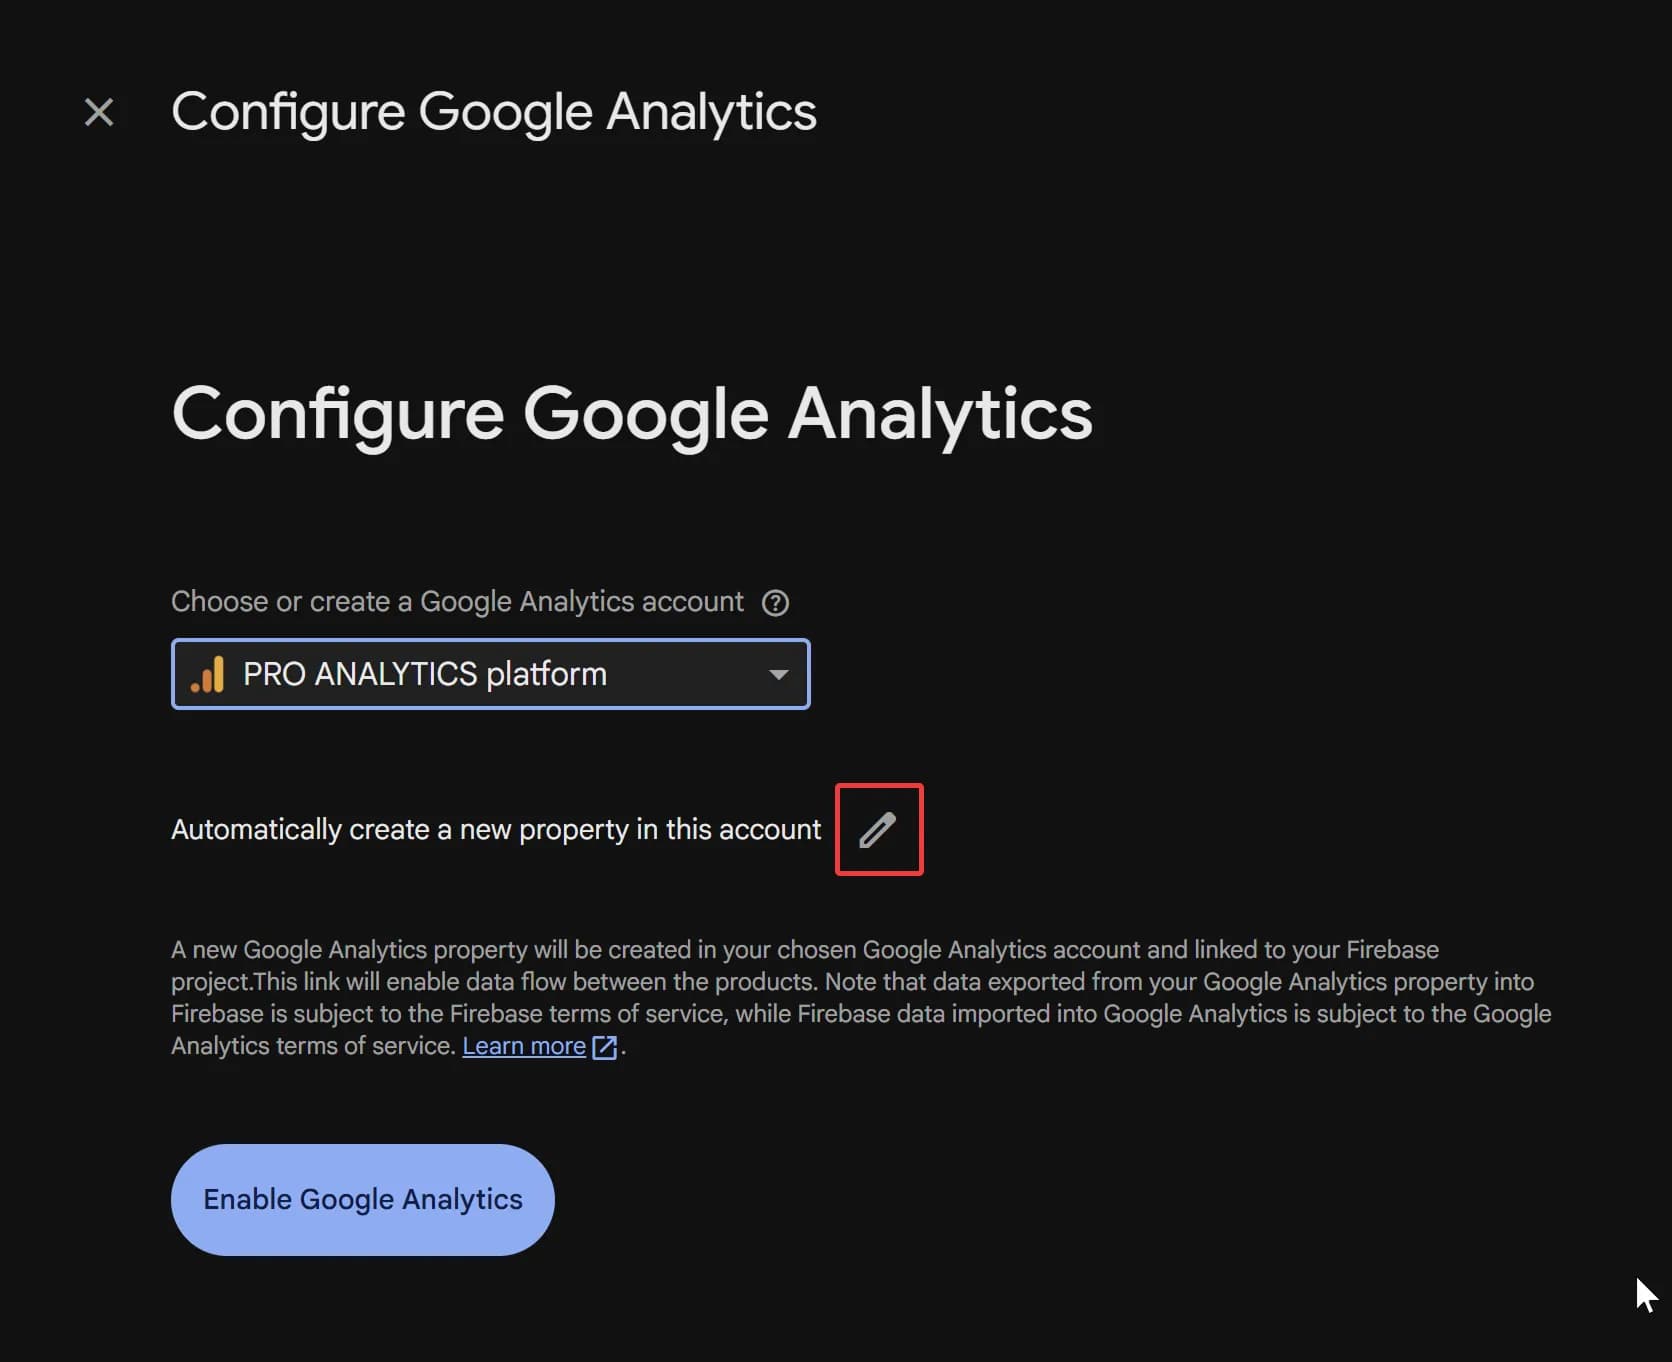Open the Google Analytics account combo box

(490, 675)
